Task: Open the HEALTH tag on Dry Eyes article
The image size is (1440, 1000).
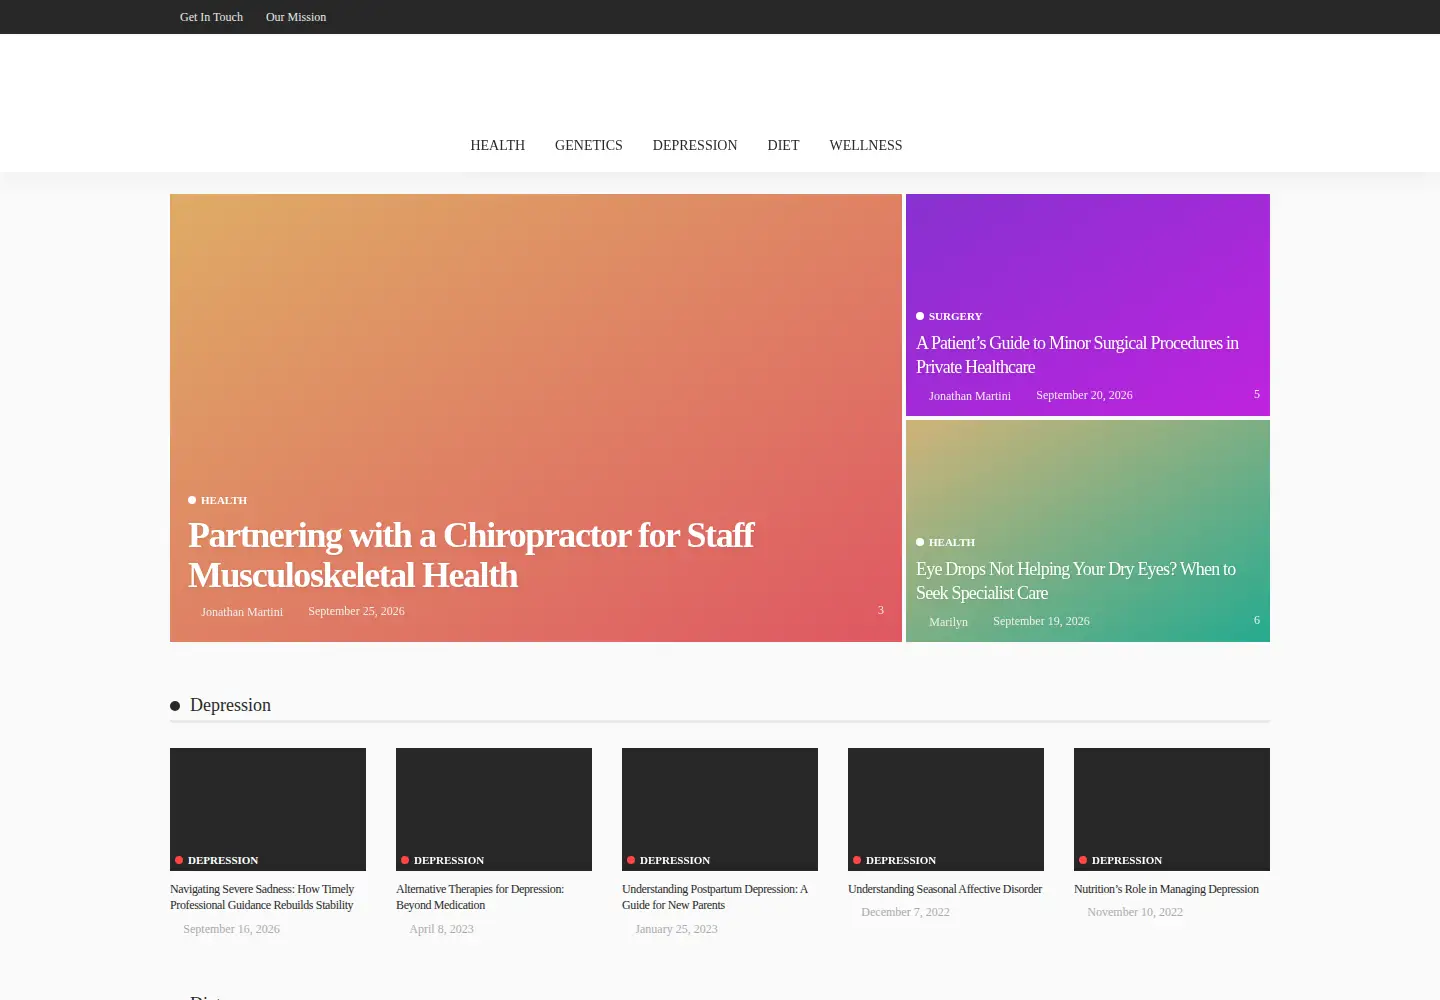Action: [952, 542]
